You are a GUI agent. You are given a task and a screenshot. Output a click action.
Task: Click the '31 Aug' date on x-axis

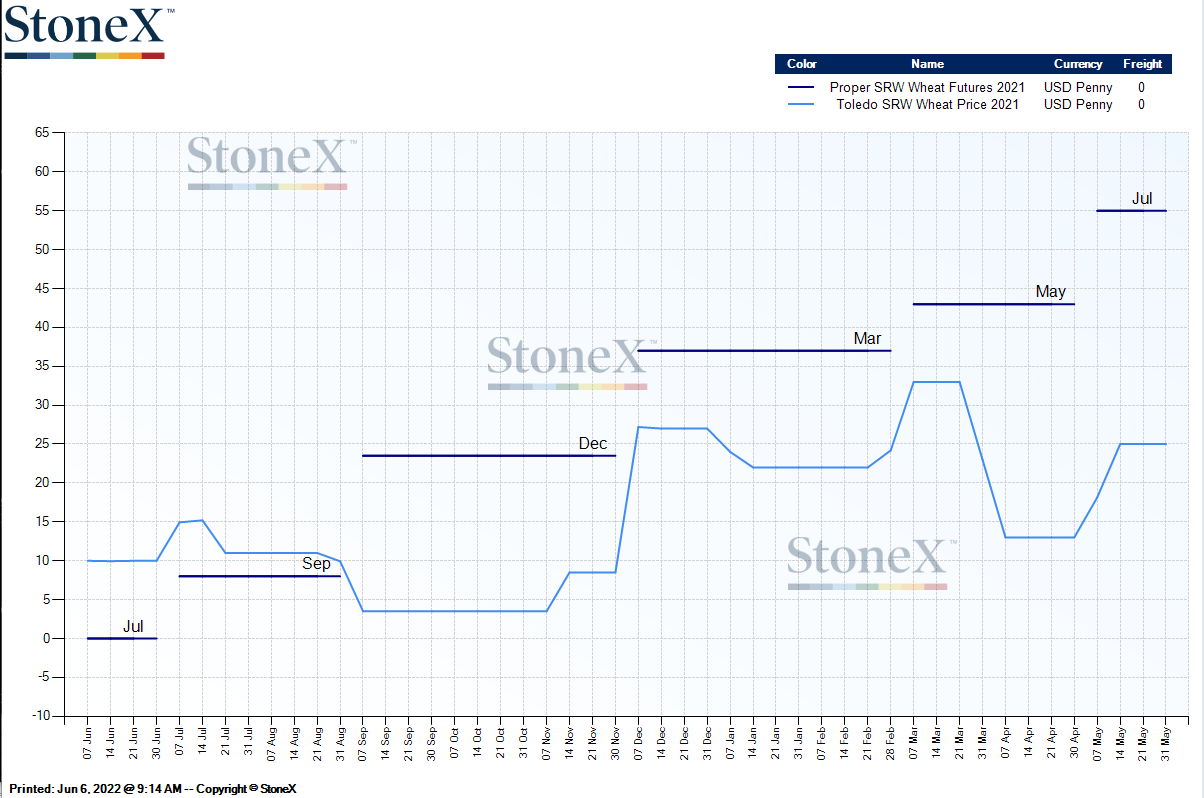(x=340, y=743)
